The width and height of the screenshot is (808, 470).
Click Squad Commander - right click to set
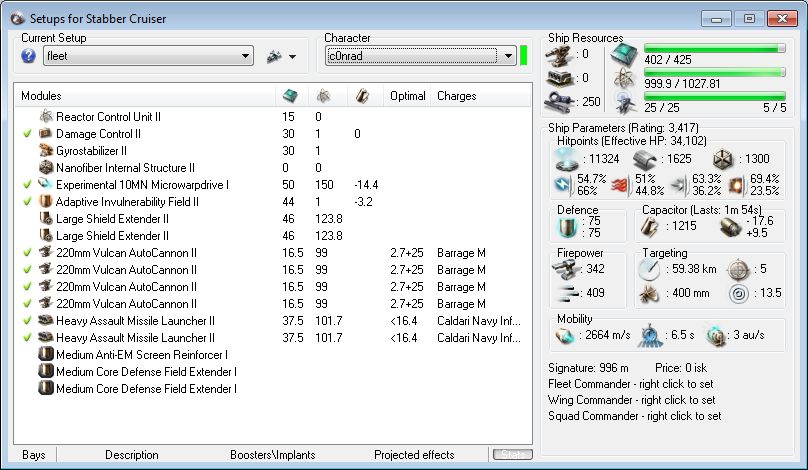point(635,416)
